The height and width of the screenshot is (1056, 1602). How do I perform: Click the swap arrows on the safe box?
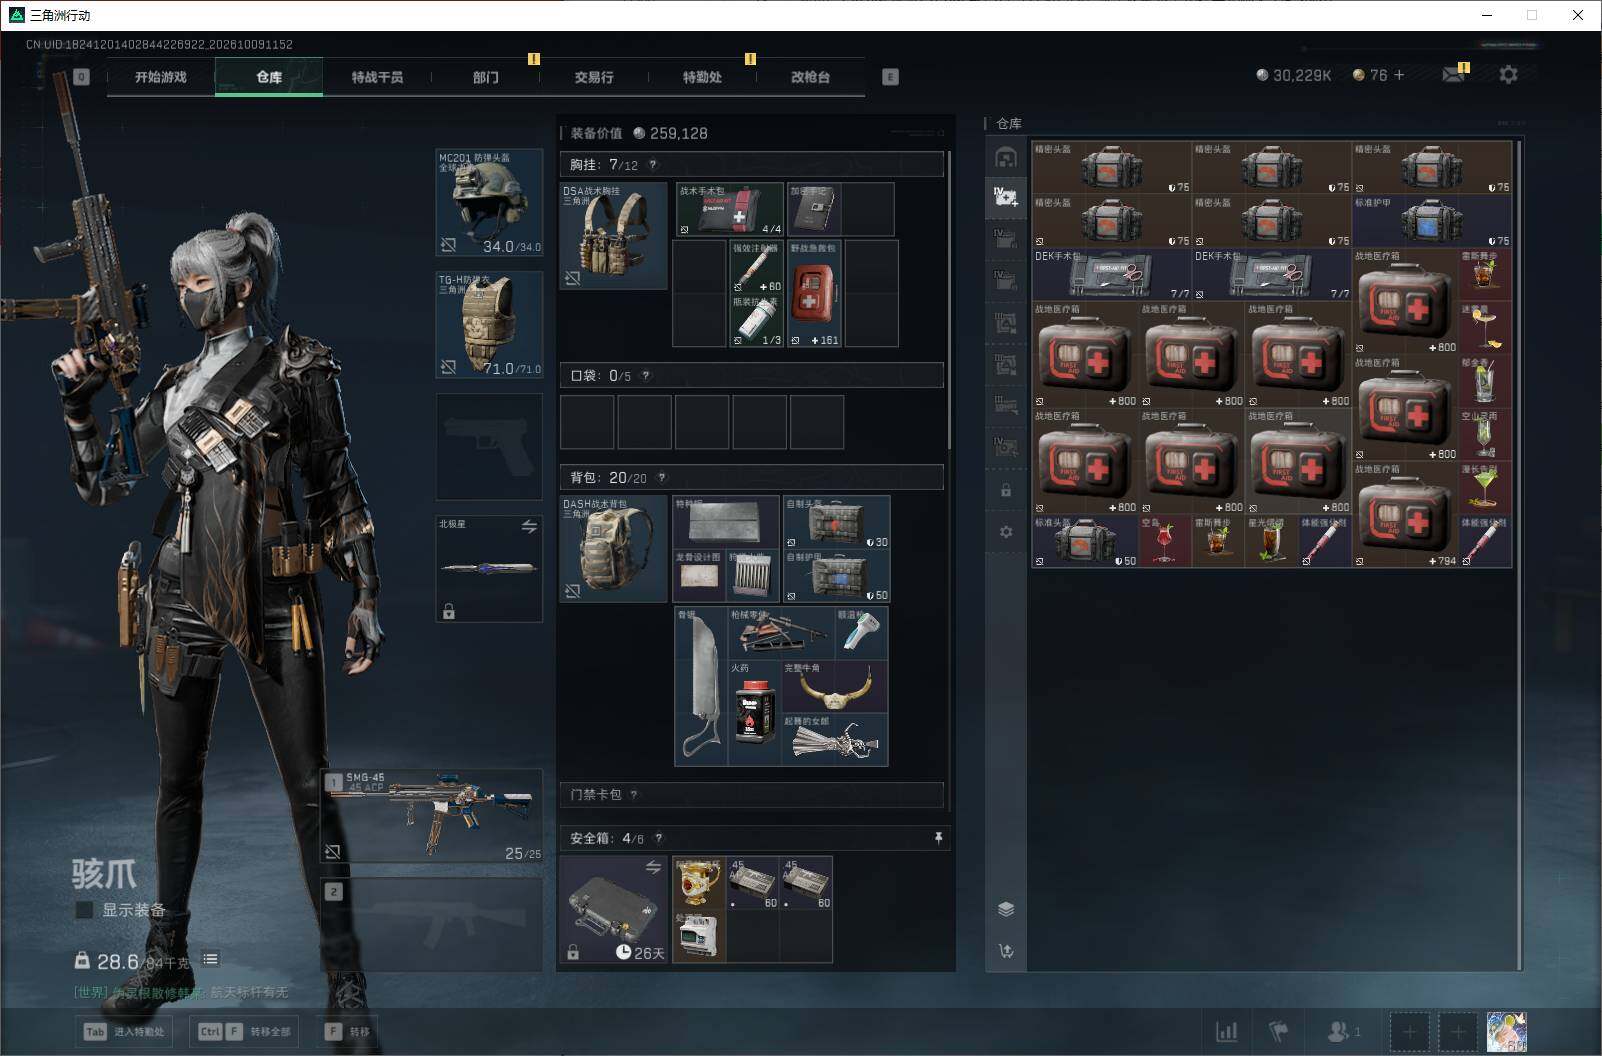pyautogui.click(x=653, y=867)
